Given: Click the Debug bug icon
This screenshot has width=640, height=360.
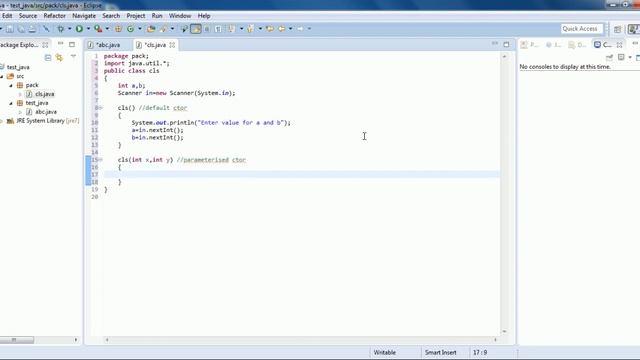Looking at the screenshot, I should point(61,29).
